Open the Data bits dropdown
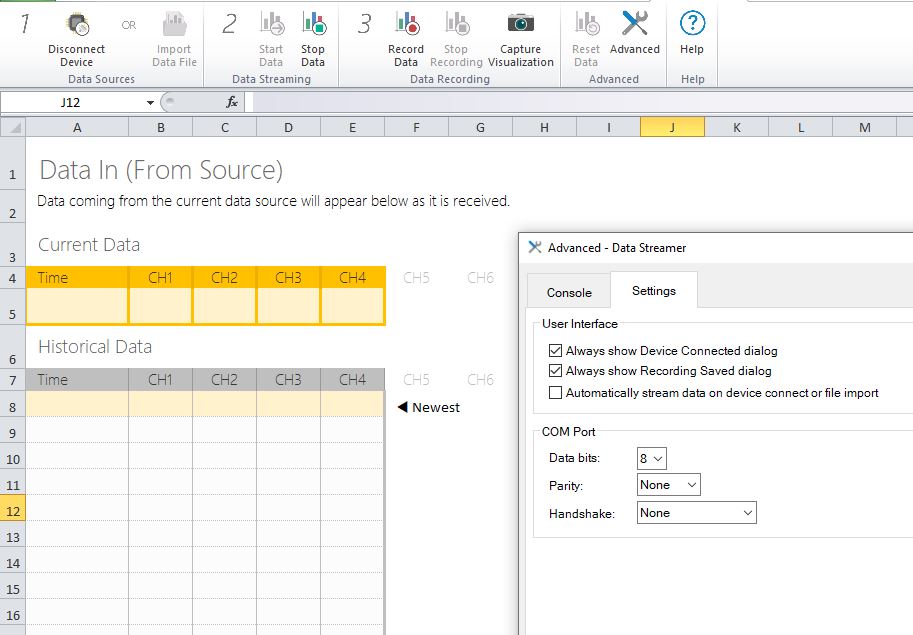Image resolution: width=913 pixels, height=635 pixels. pyautogui.click(x=652, y=459)
